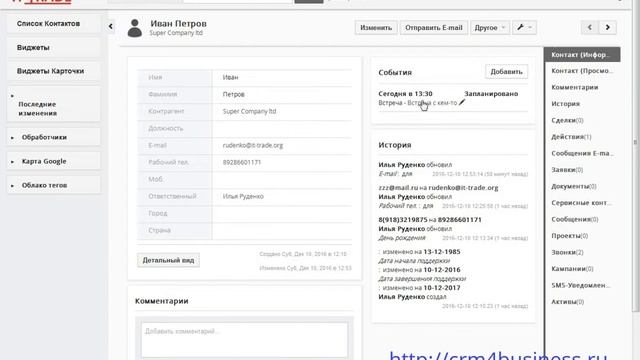Screen dimensions: 640x360
Task: Click the Super Company ltd field value
Action: point(249,111)
